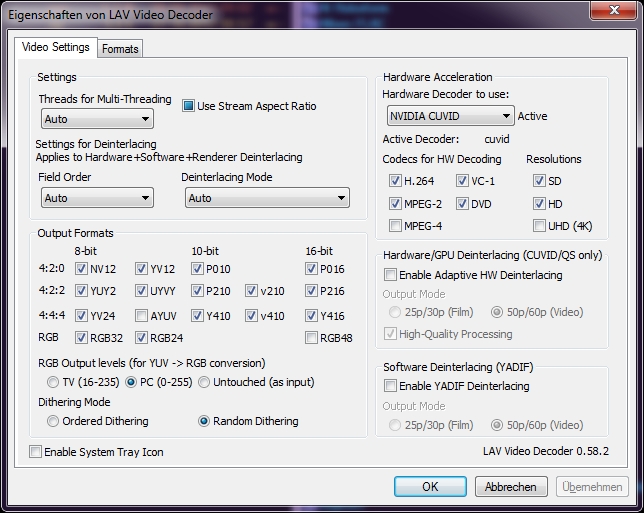The image size is (644, 513).
Task: Uncheck P216 output format
Action: pyautogui.click(x=311, y=291)
